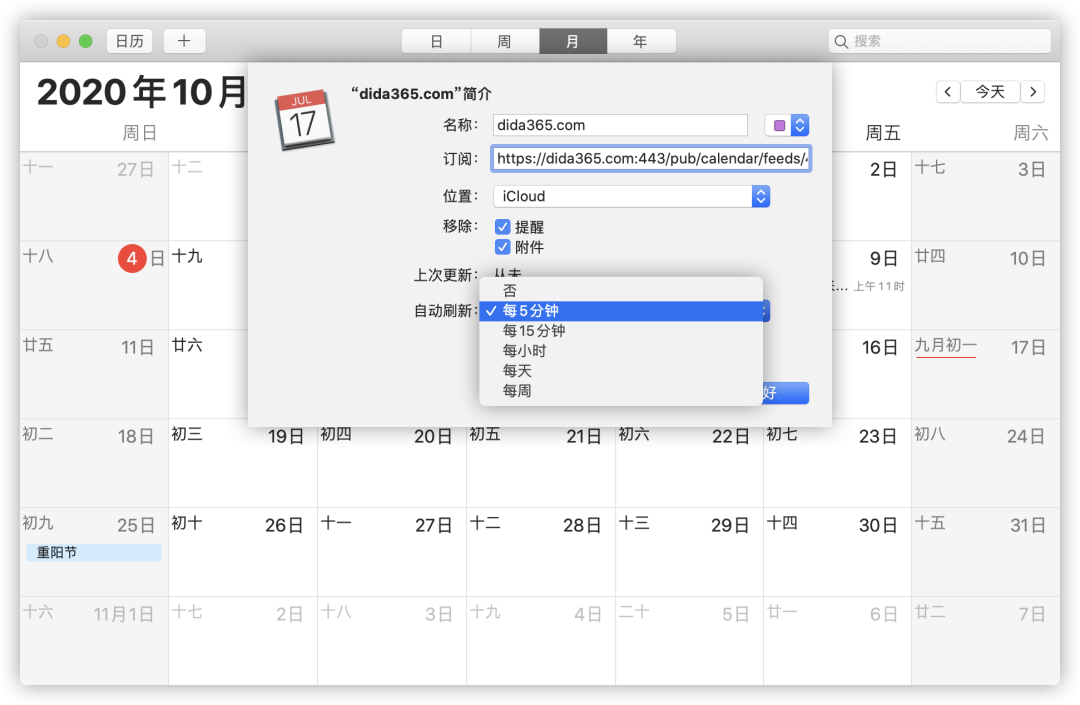Open the 日历 calendars list button
The width and height of the screenshot is (1080, 705).
(x=129, y=41)
